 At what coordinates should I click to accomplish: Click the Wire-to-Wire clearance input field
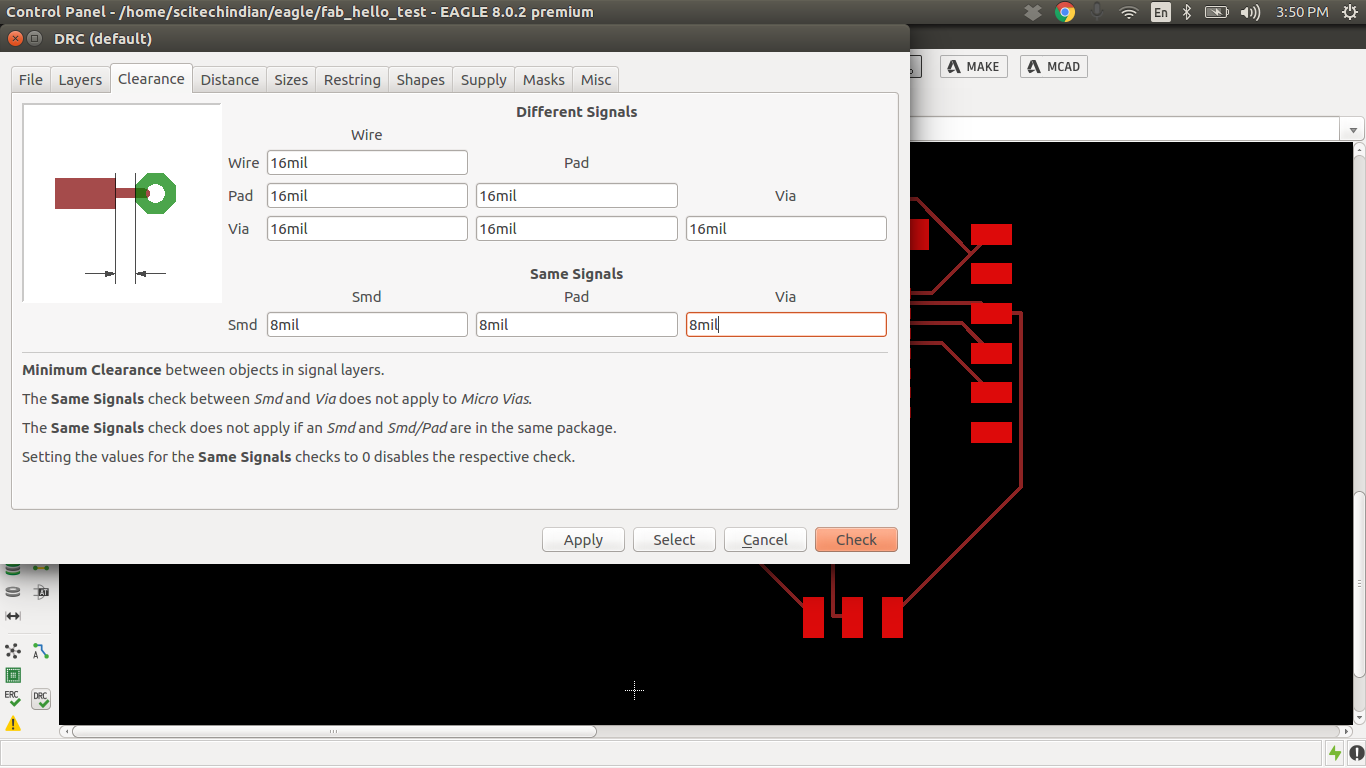367,163
